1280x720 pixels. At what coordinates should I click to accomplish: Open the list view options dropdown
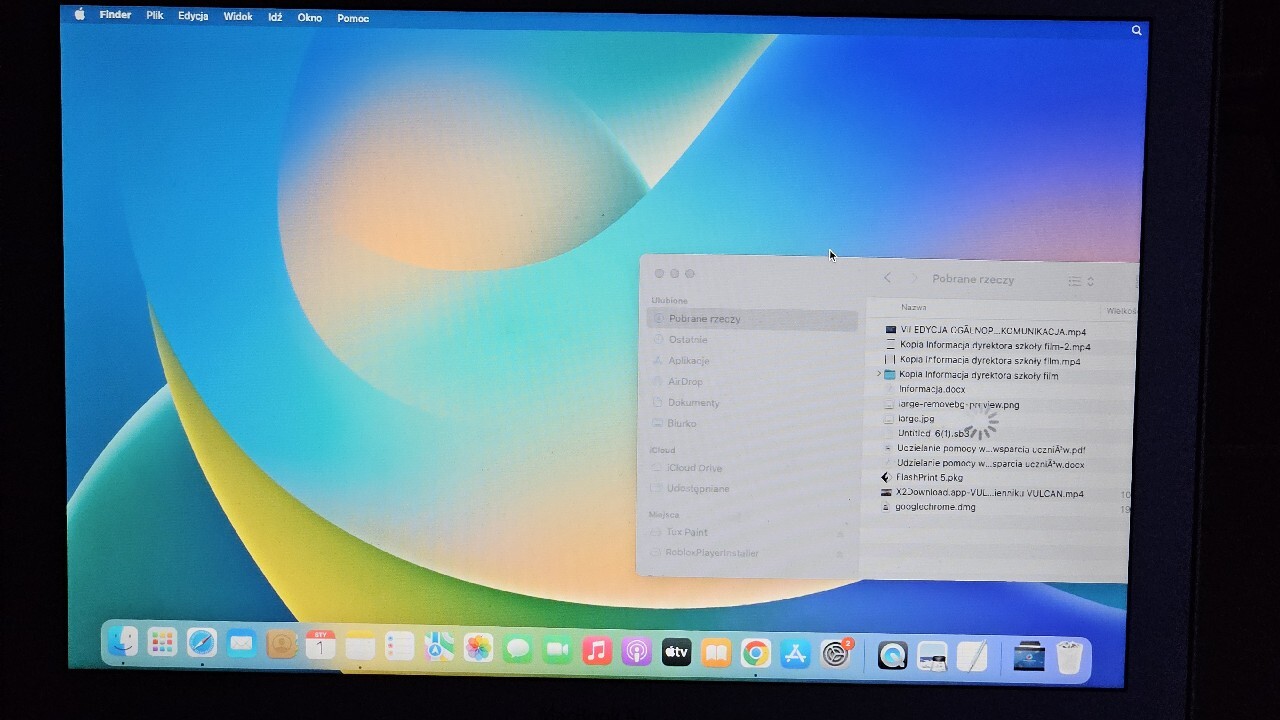pos(1080,282)
